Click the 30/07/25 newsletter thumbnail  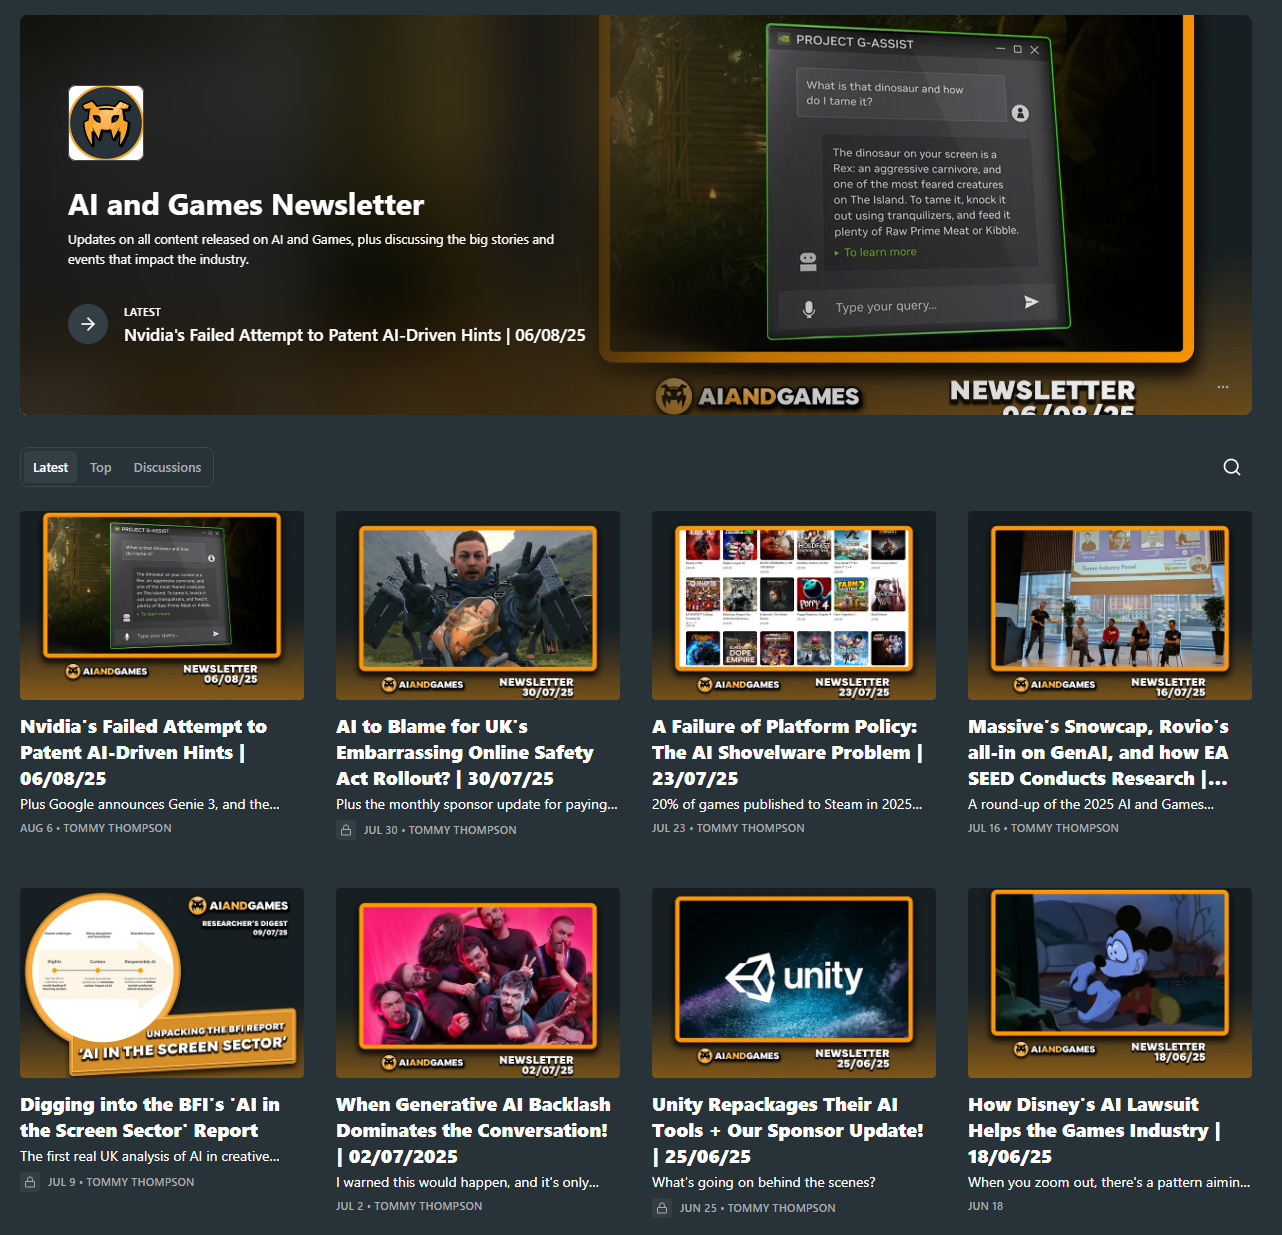[478, 605]
